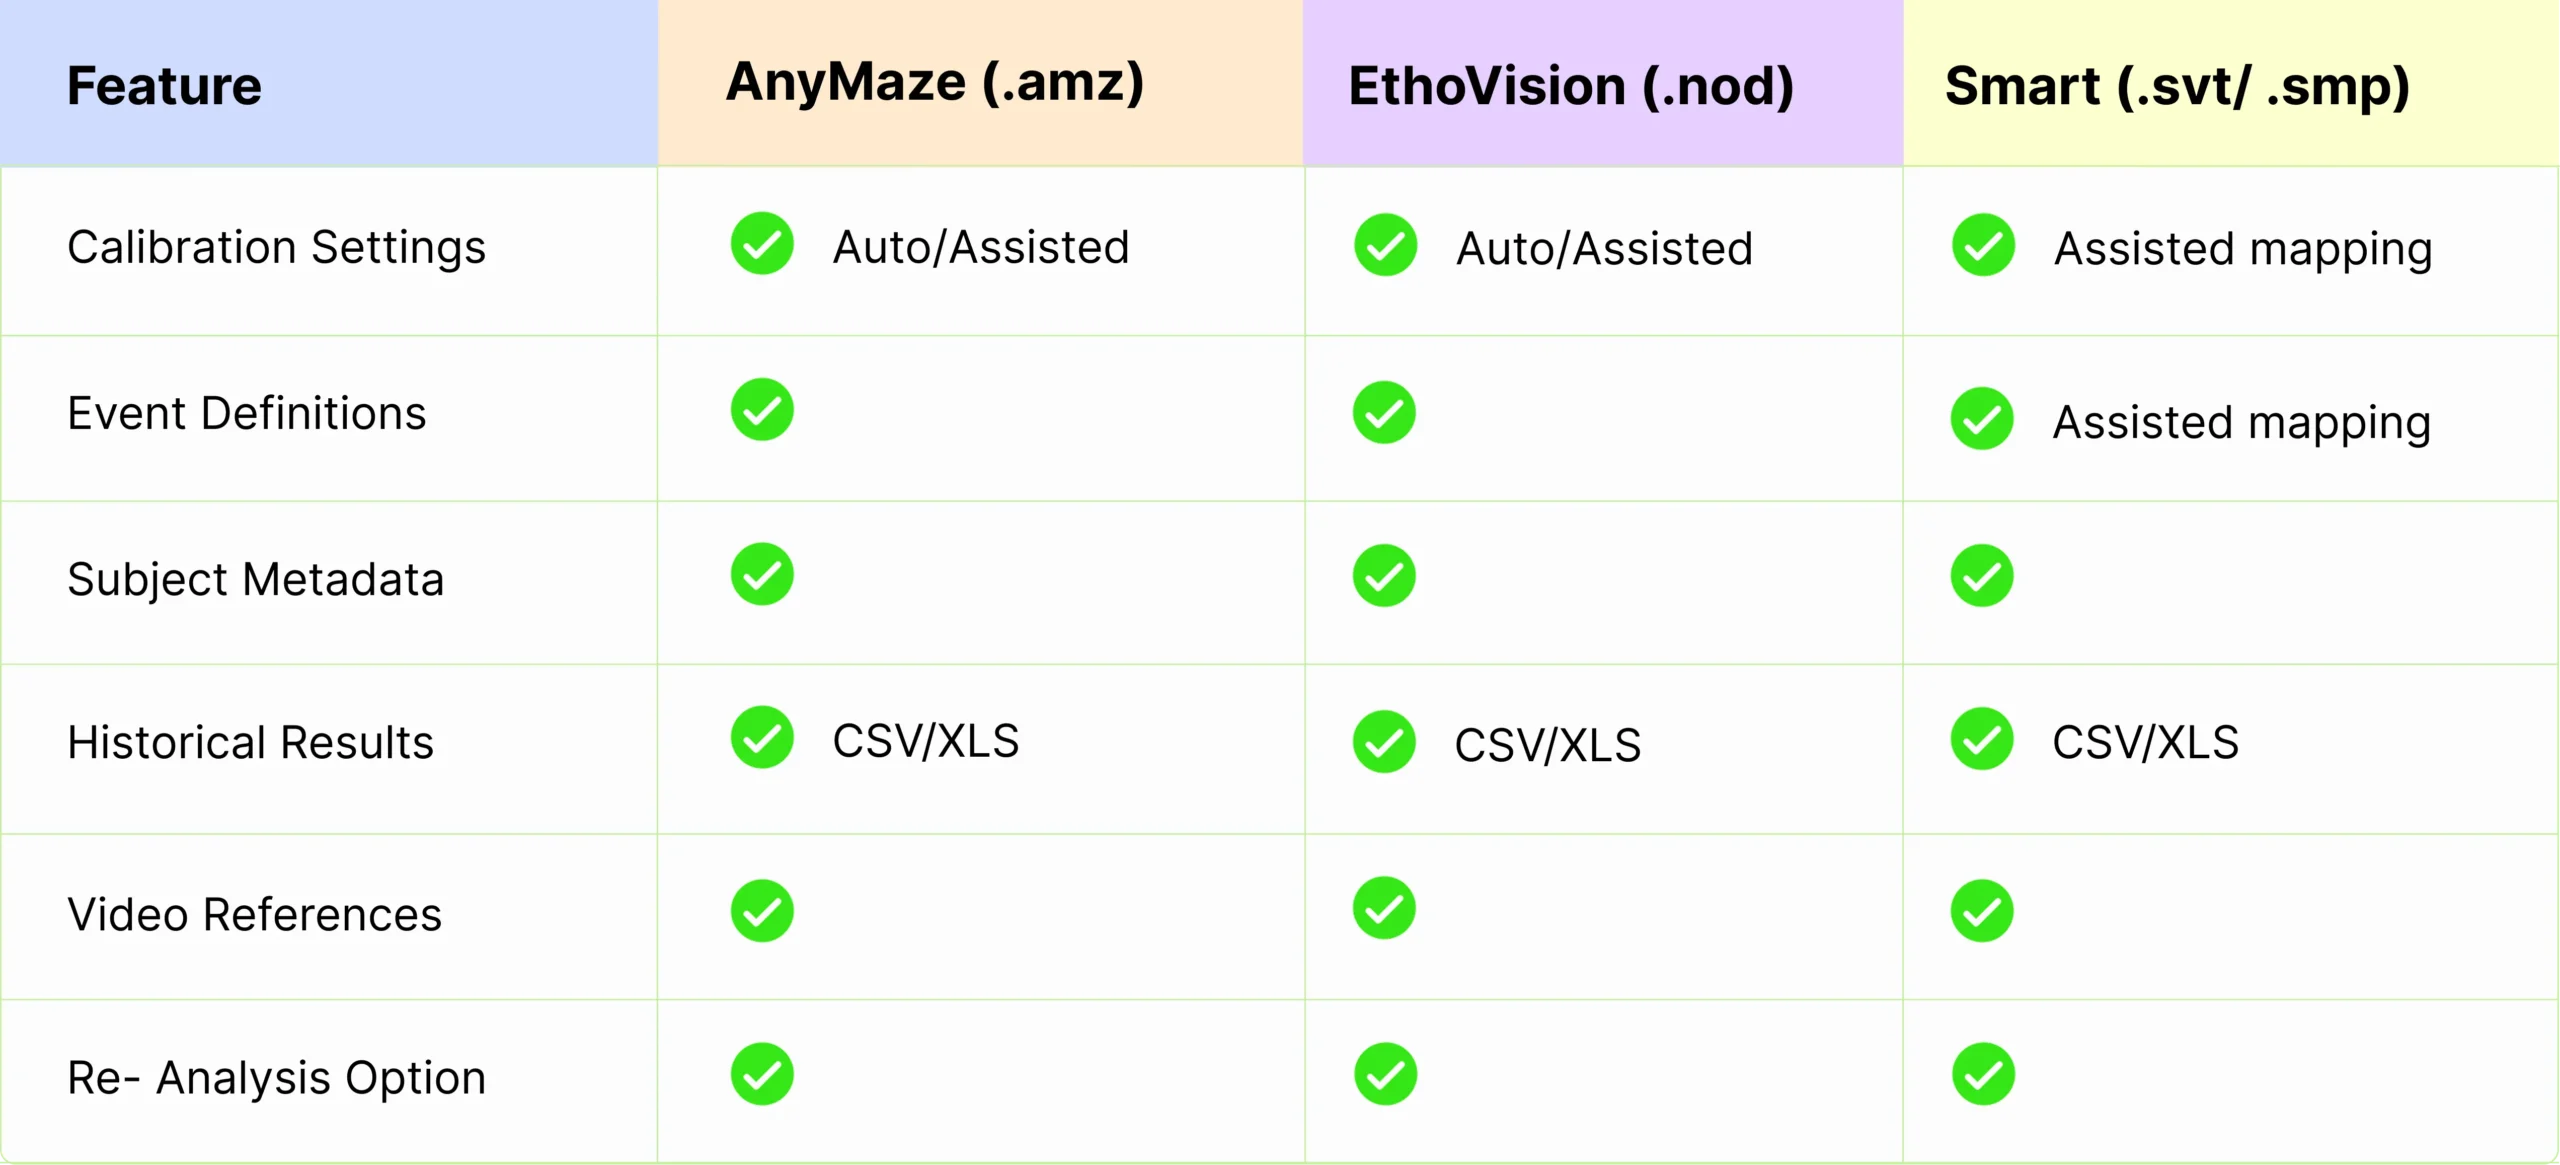Select the Smart (.svt/ .smp) column header
Image resolution: width=2560 pixels, height=1165 pixels.
(2177, 86)
